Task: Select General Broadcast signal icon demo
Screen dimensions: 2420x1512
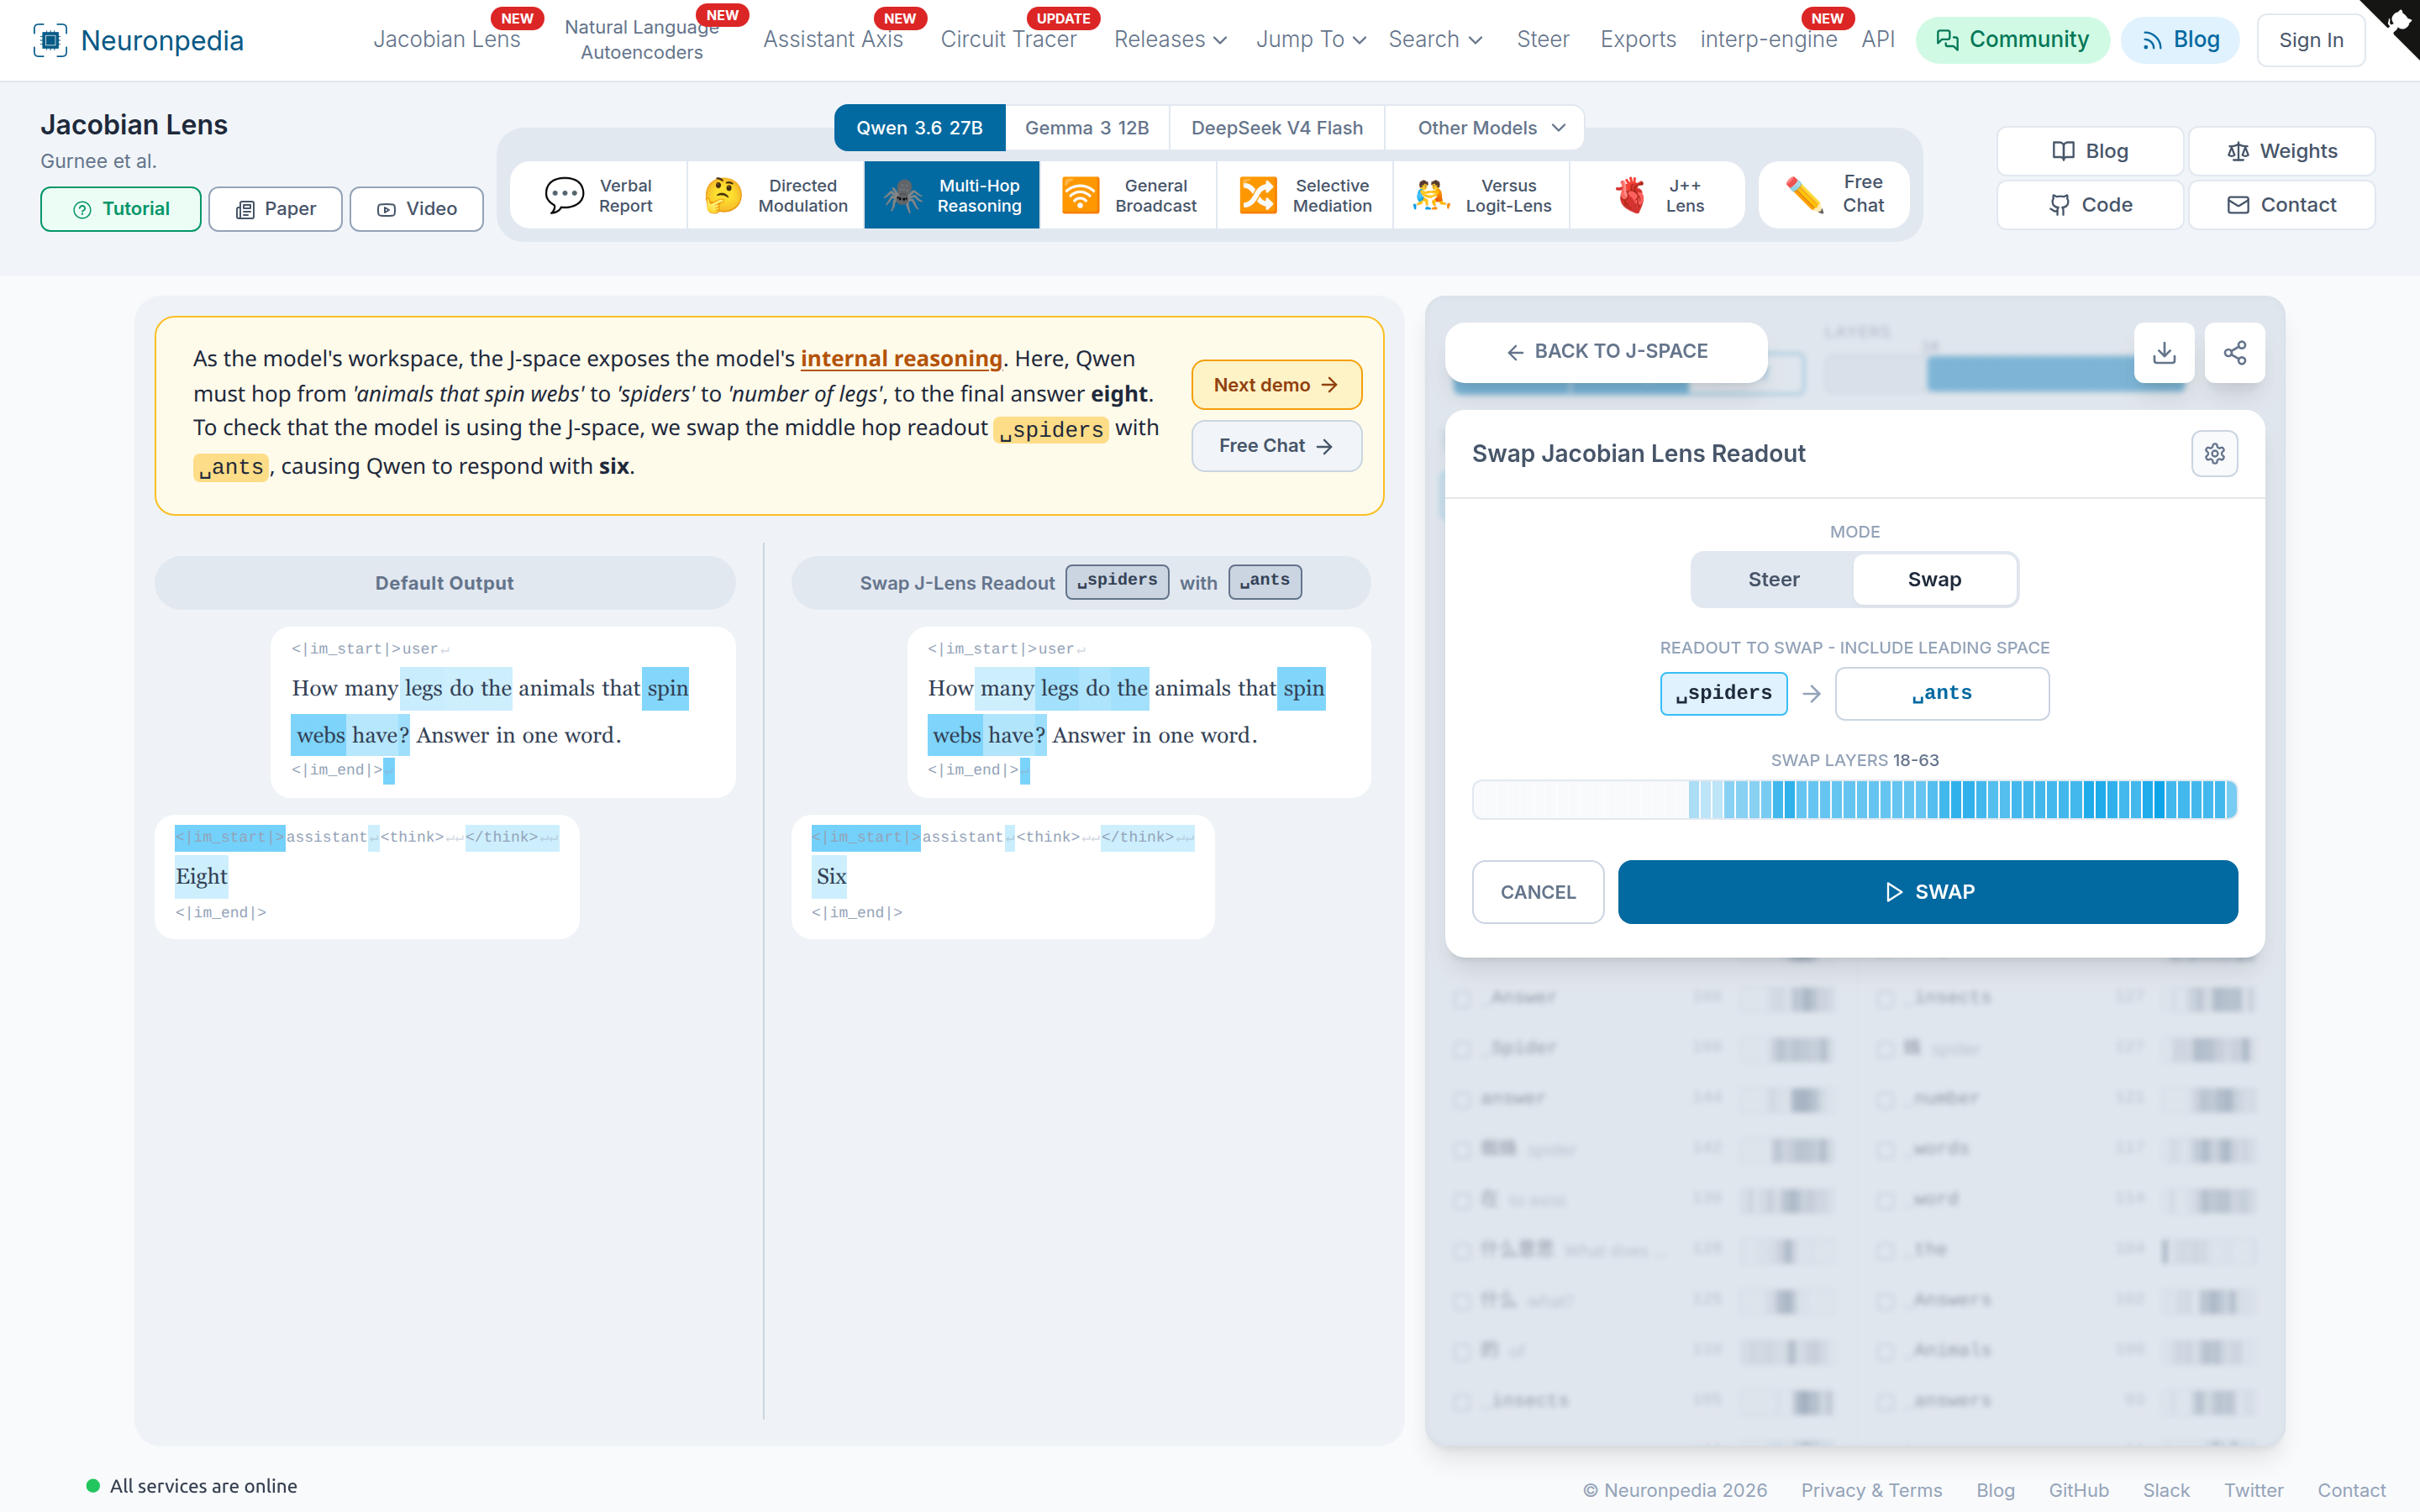Action: pos(1129,195)
